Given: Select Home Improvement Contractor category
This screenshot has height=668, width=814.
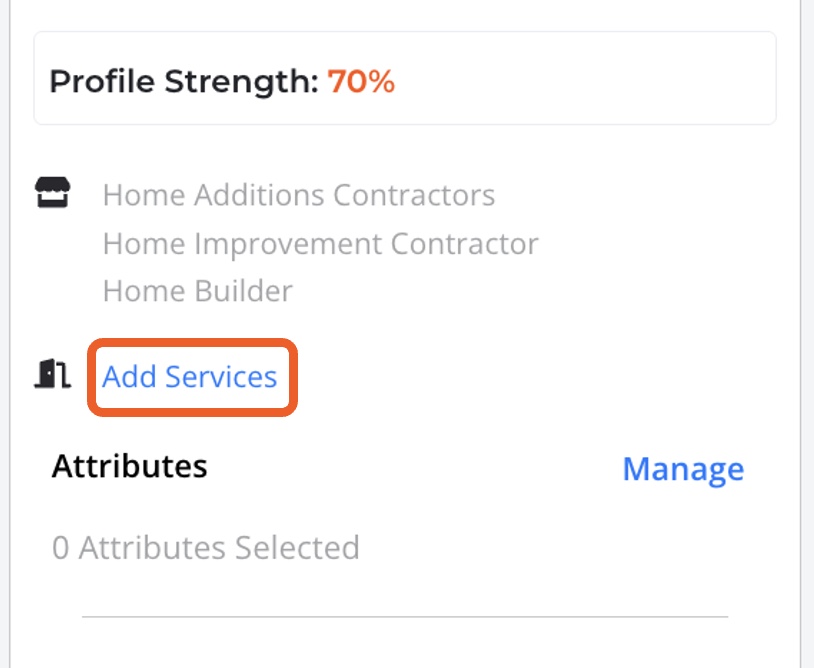Looking at the screenshot, I should click(320, 243).
